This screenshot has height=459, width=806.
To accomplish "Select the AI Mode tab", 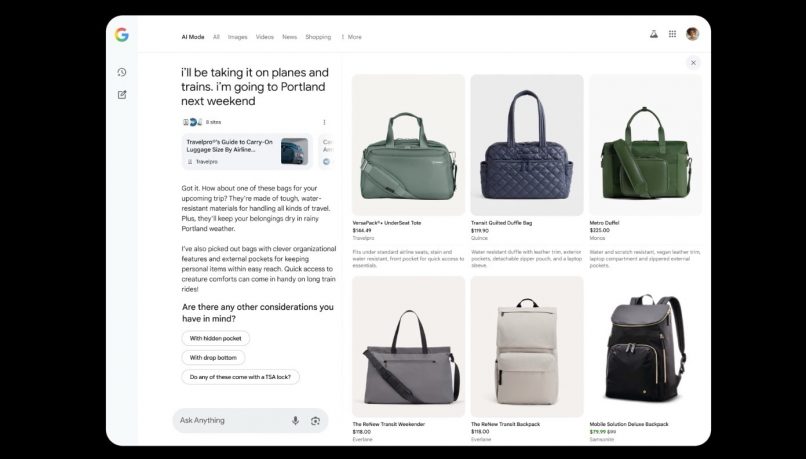I will click(x=193, y=37).
